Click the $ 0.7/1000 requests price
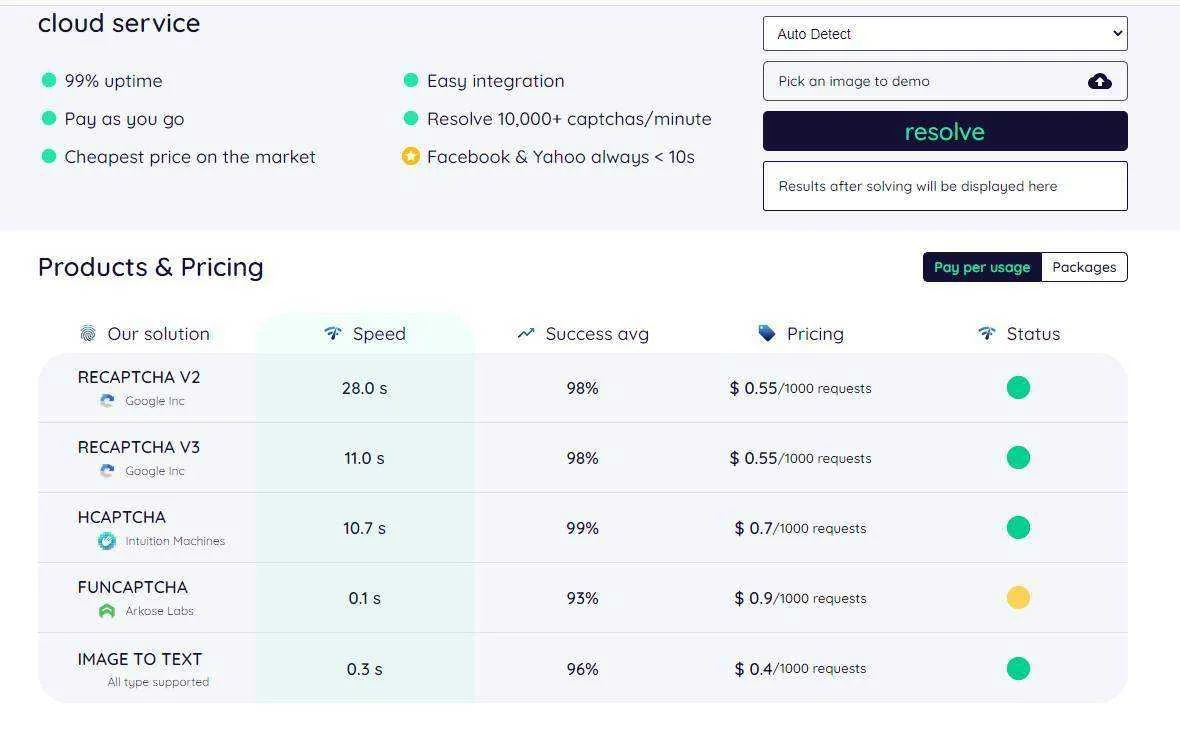The height and width of the screenshot is (743, 1180). pyautogui.click(x=801, y=528)
